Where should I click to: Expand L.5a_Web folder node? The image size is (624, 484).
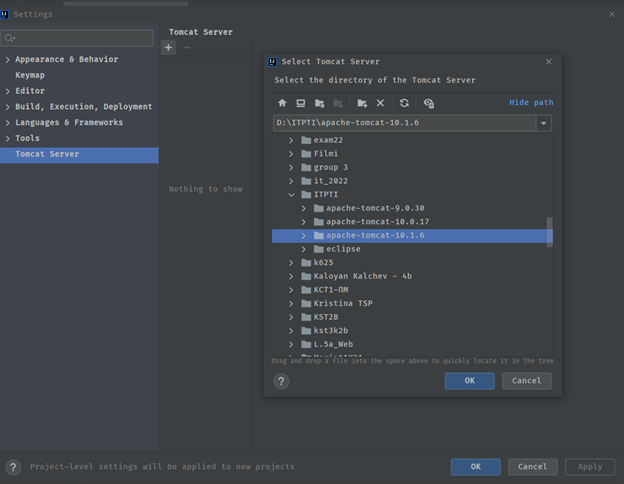(x=291, y=344)
